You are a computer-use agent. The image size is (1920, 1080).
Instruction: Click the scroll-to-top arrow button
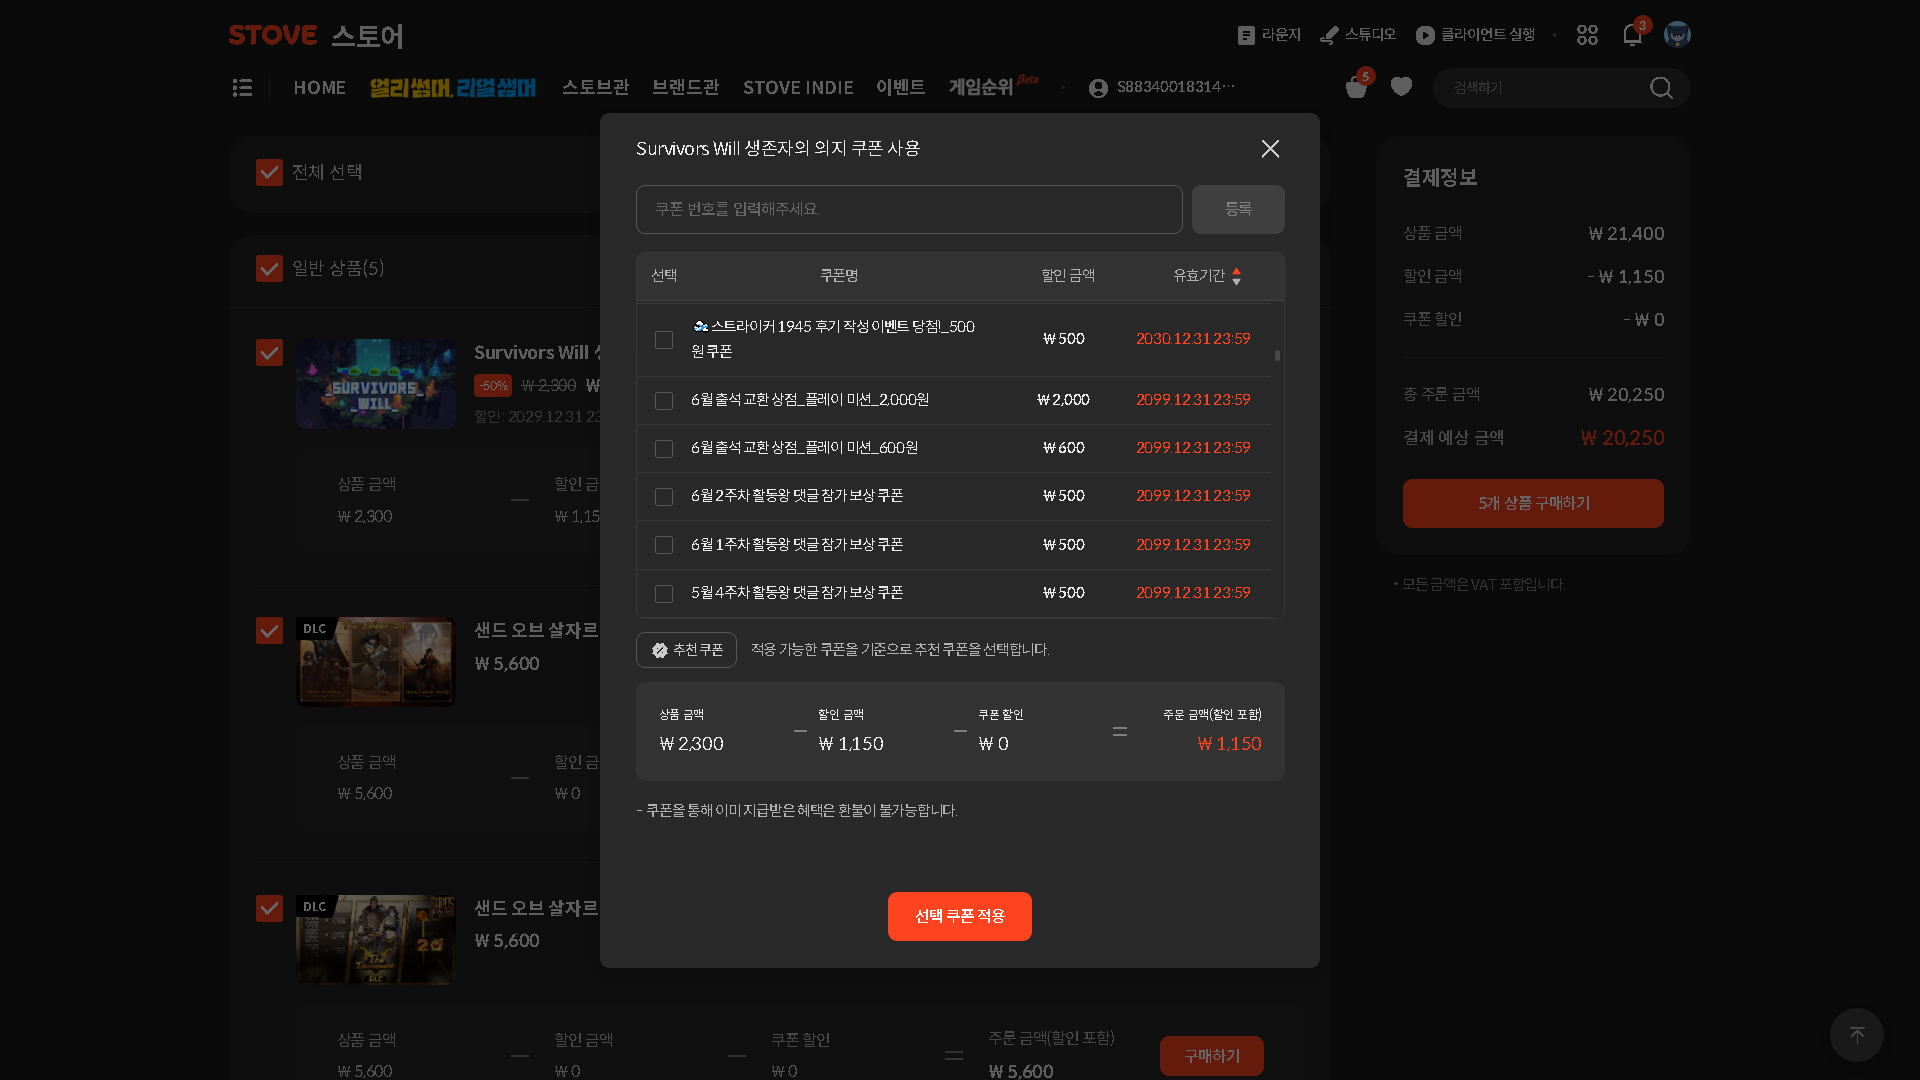click(1857, 1035)
